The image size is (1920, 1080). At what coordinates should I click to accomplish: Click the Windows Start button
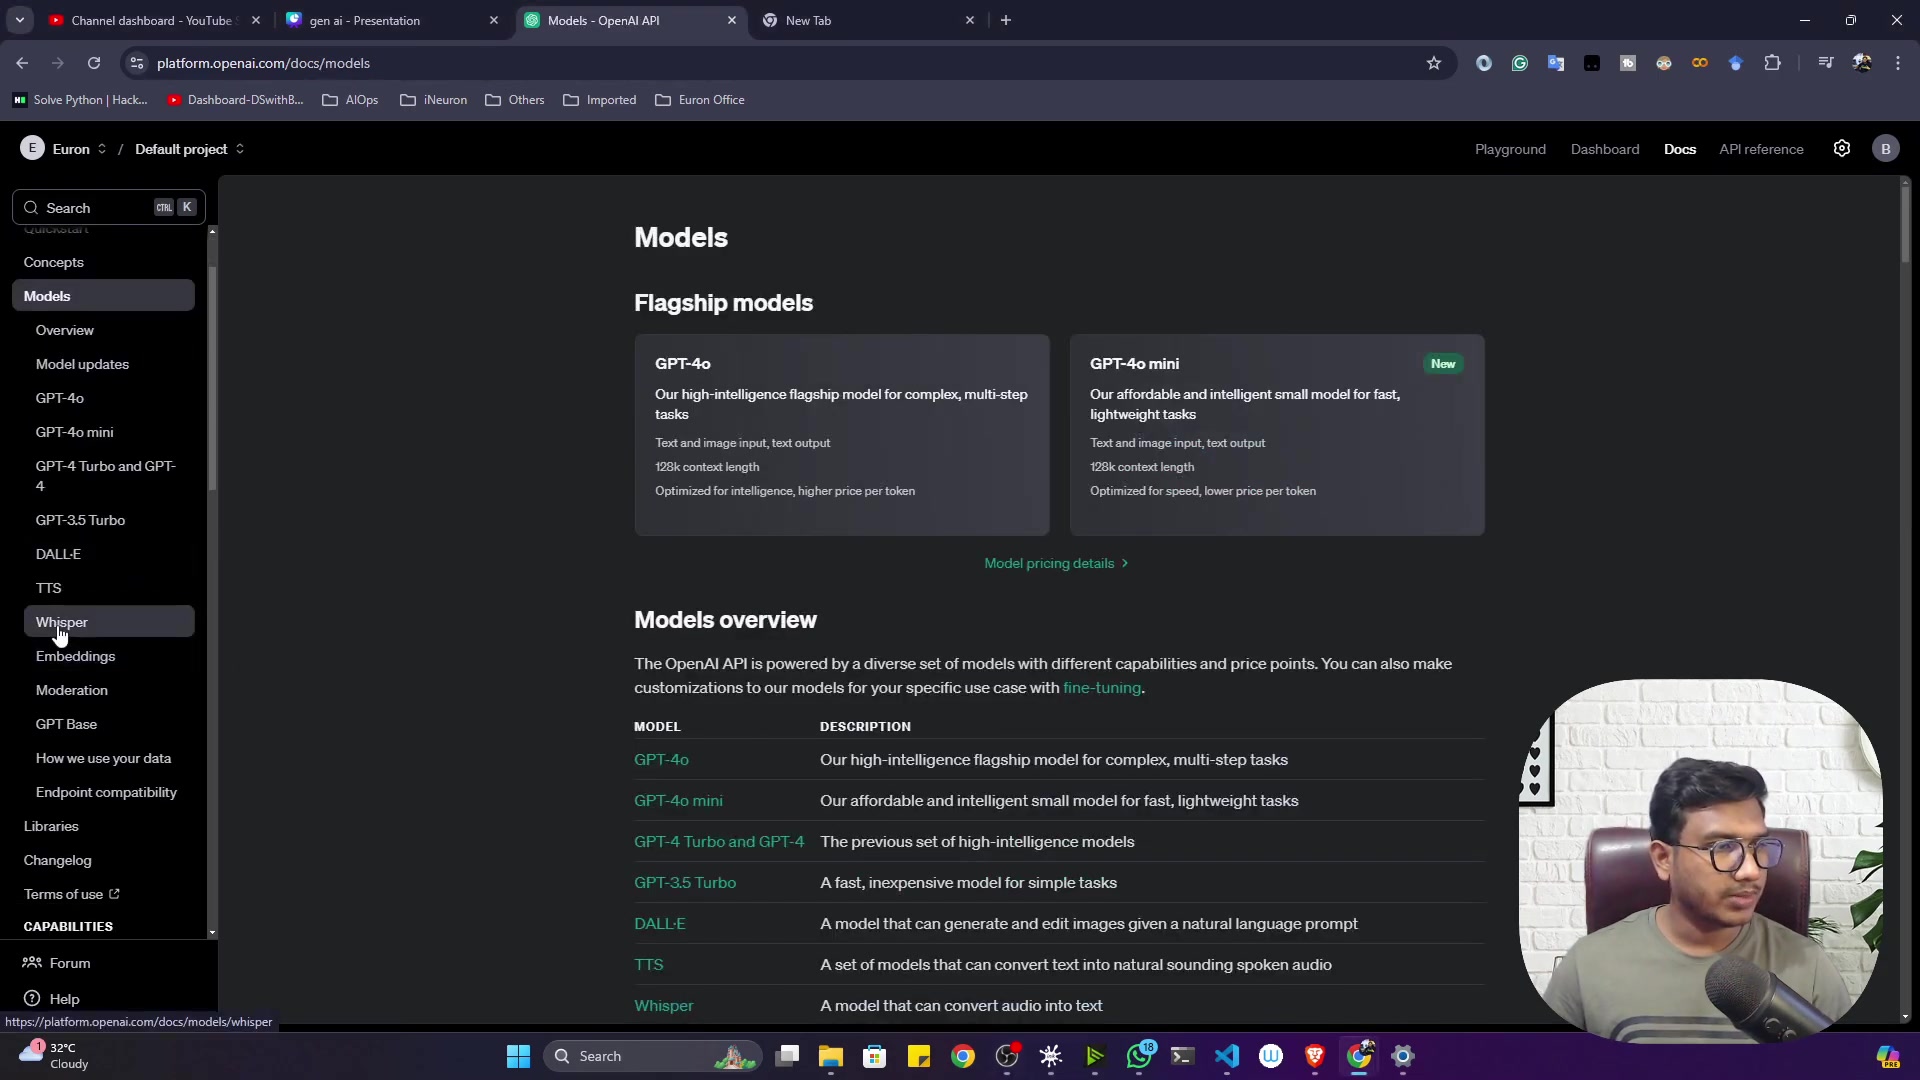click(x=518, y=1056)
